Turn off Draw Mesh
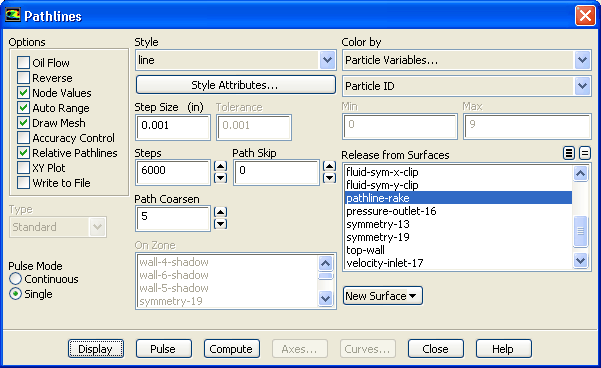Screen dimensions: 601x368 (23, 123)
